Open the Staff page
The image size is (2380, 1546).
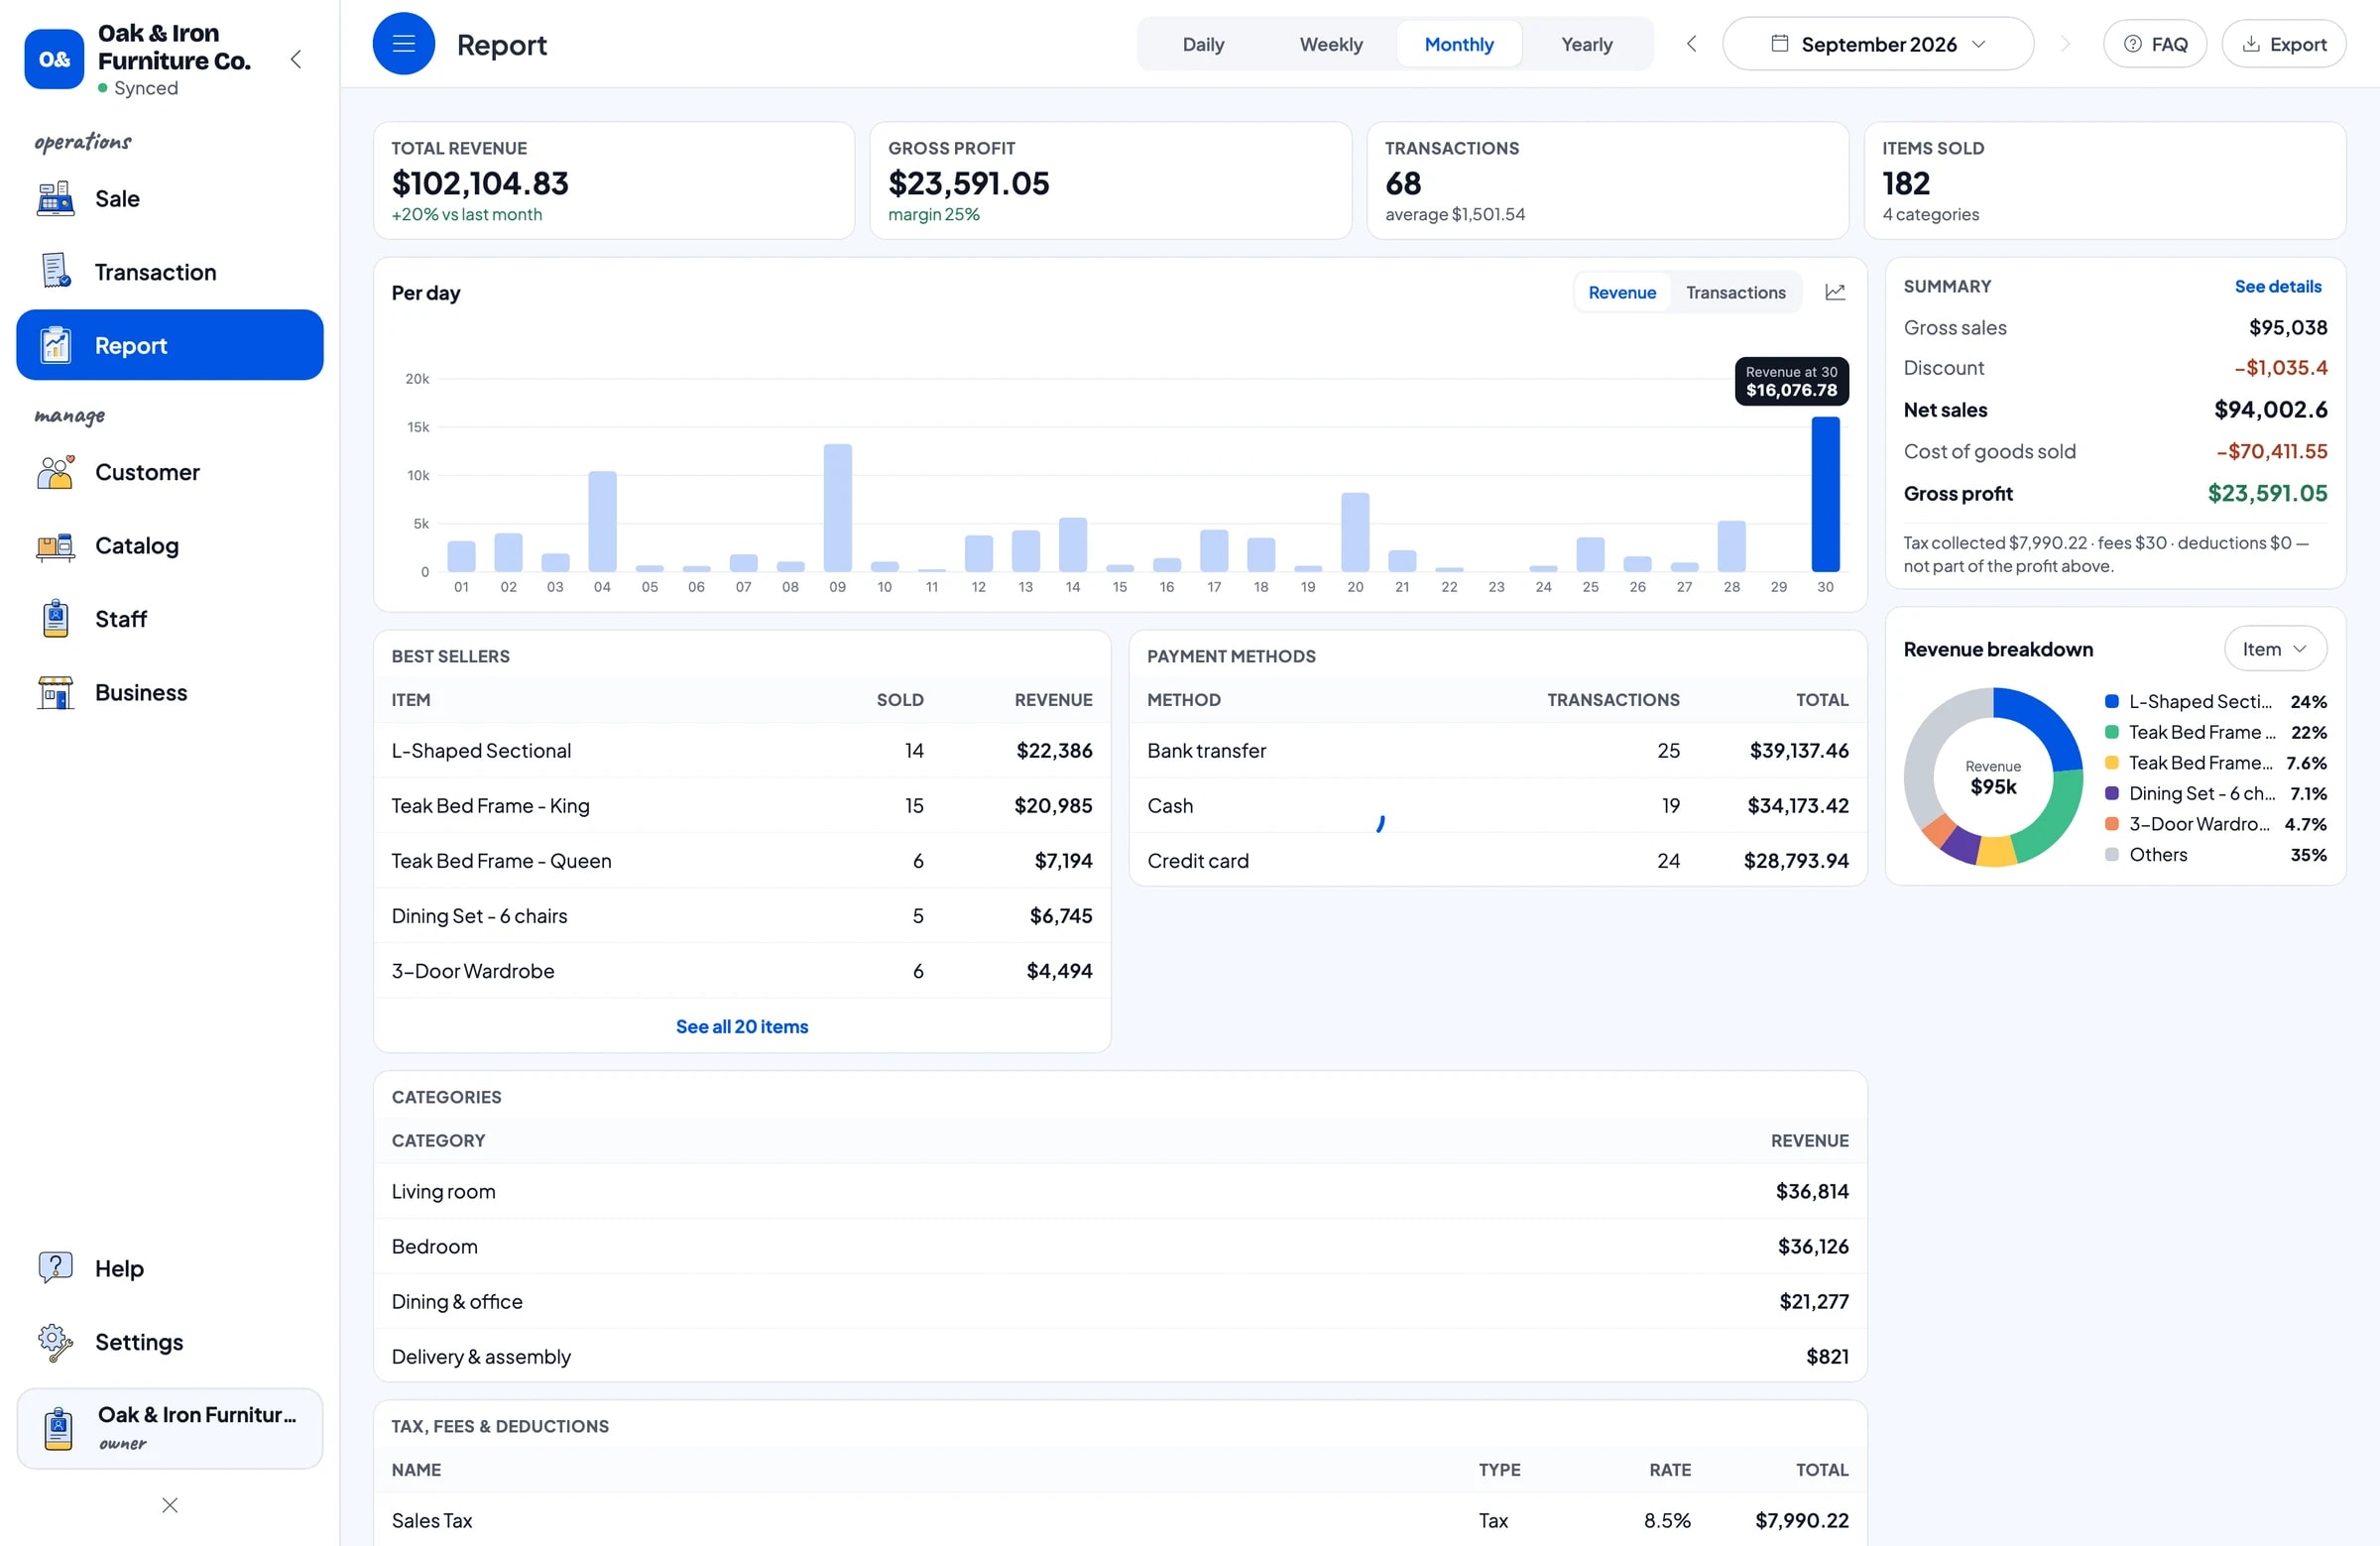point(170,619)
